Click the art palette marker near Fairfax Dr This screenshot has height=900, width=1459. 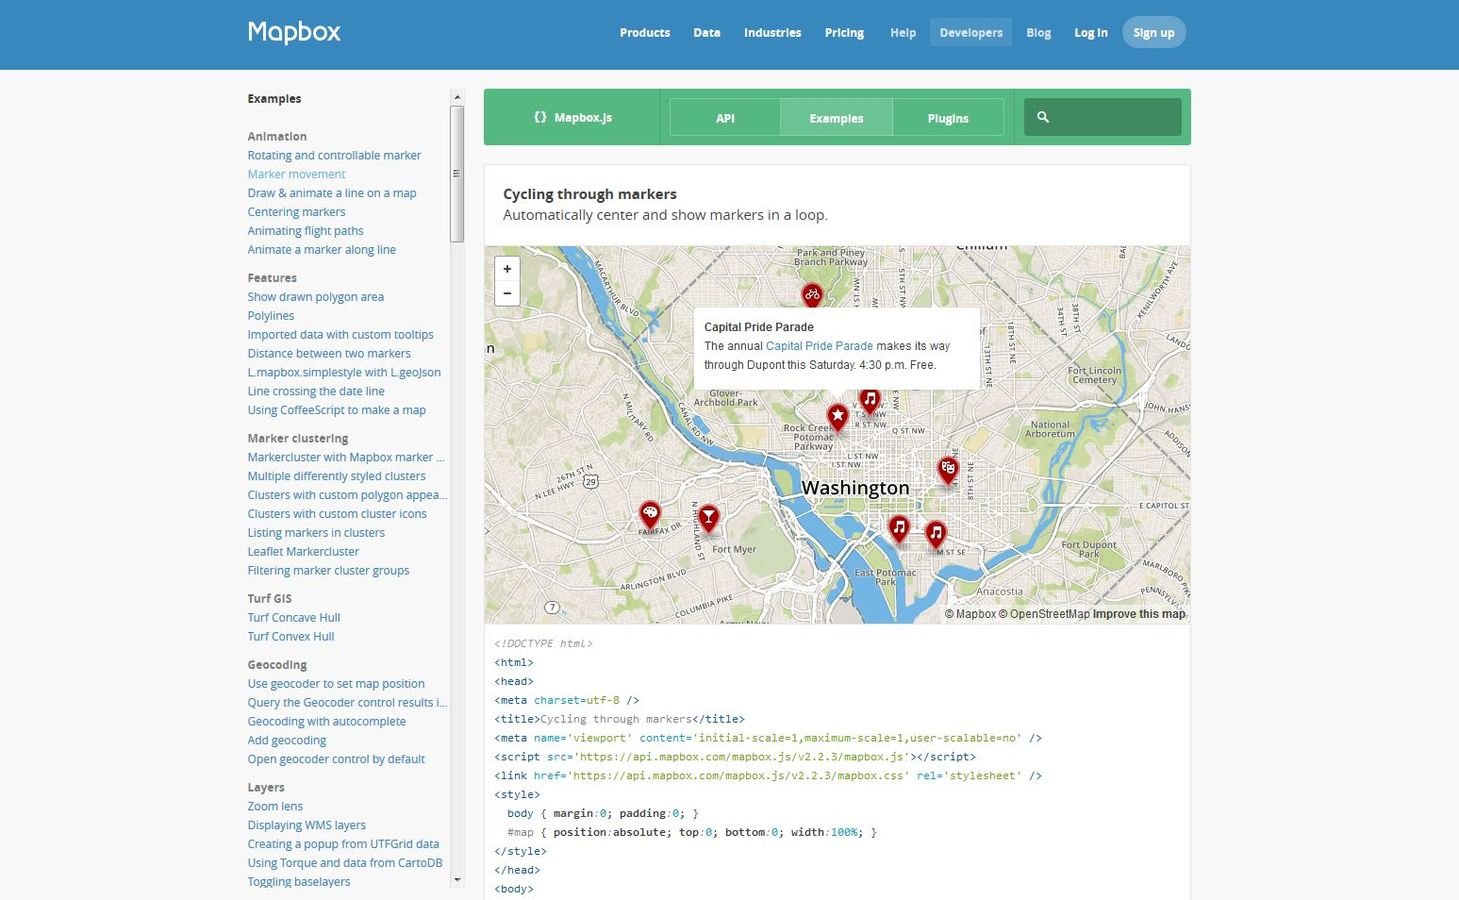coord(650,516)
